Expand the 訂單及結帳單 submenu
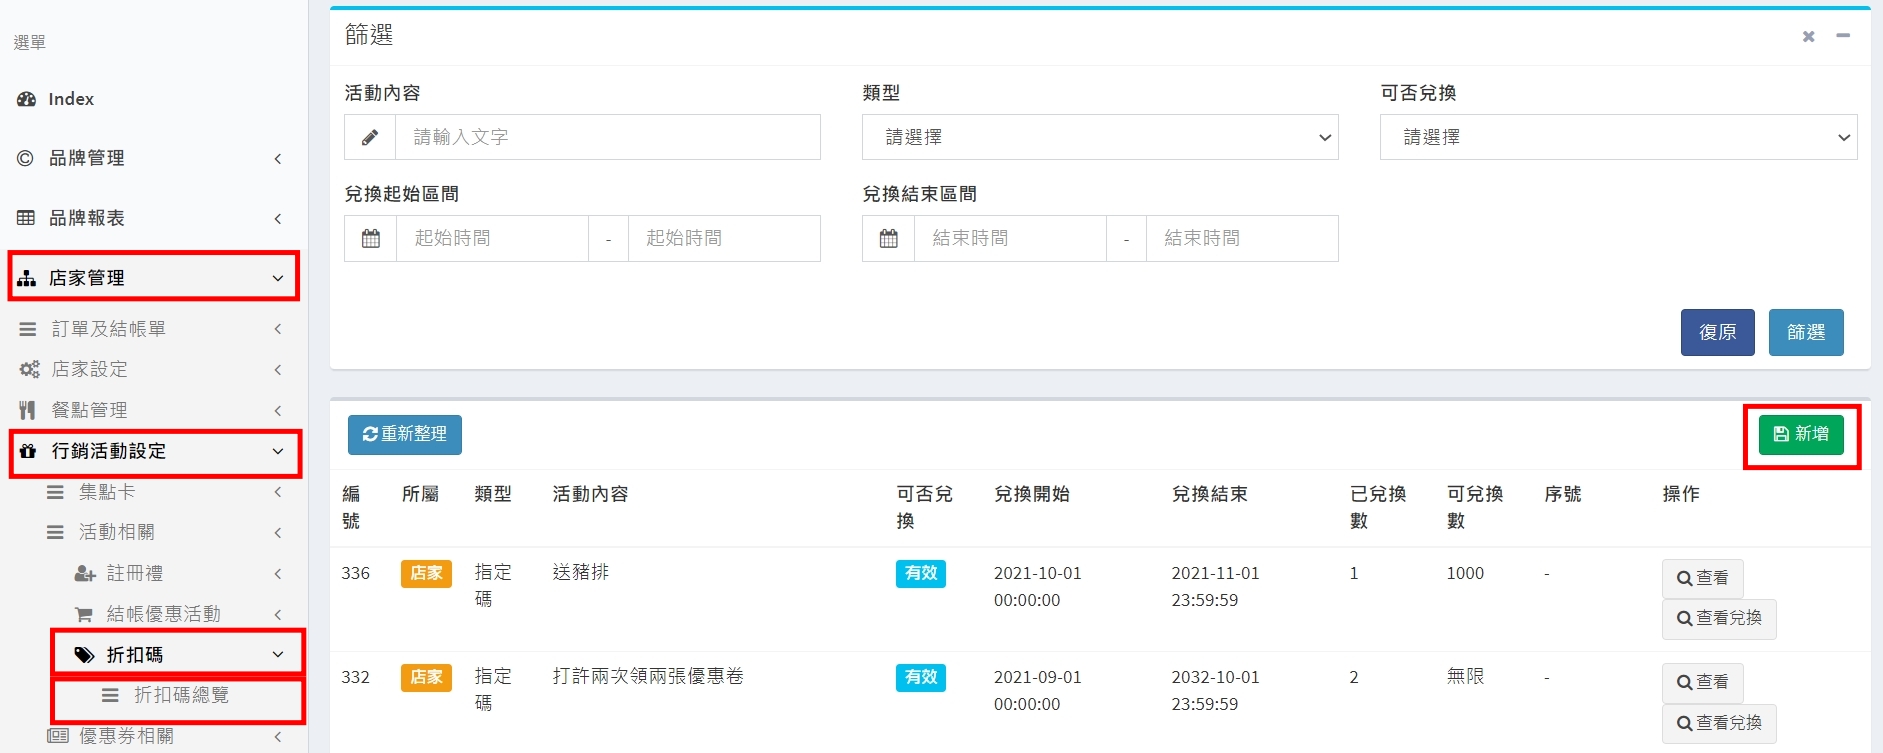This screenshot has width=1883, height=753. (150, 329)
